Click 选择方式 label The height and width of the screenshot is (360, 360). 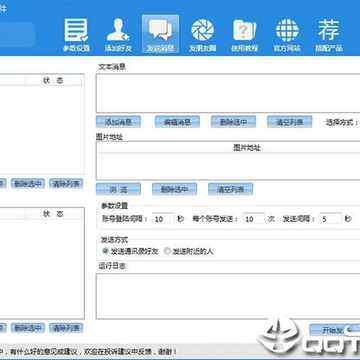pos(342,122)
